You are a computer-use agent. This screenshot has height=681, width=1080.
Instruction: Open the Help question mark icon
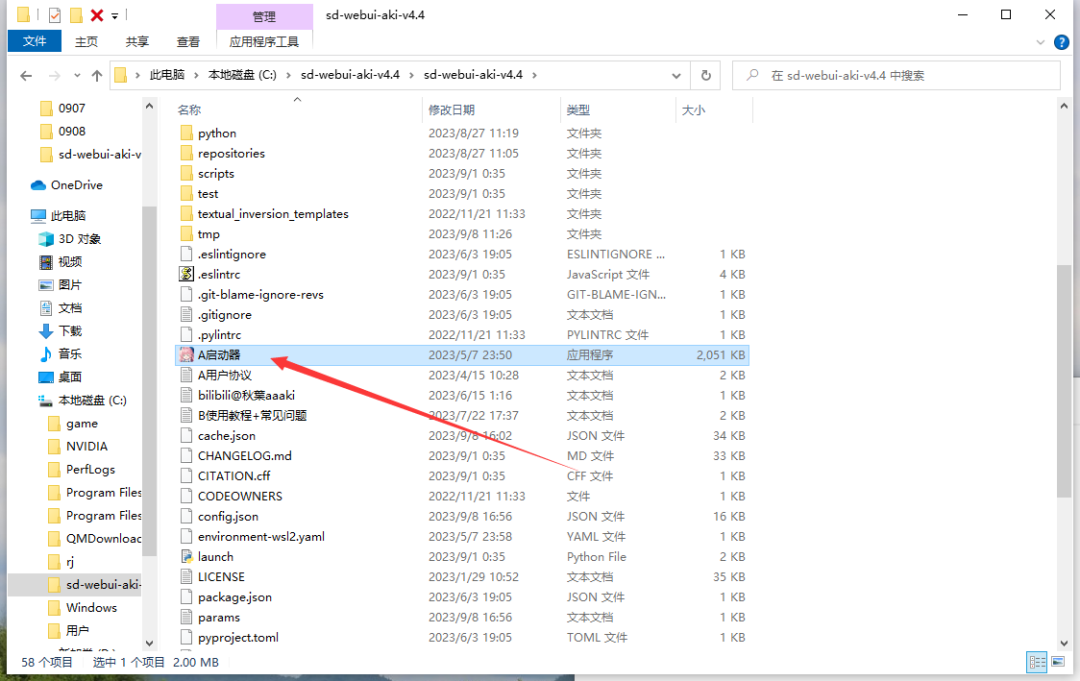pos(1062,42)
